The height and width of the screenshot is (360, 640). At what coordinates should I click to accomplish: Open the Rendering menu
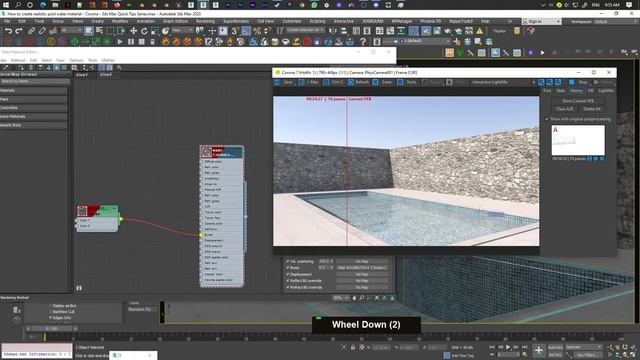tap(205, 21)
